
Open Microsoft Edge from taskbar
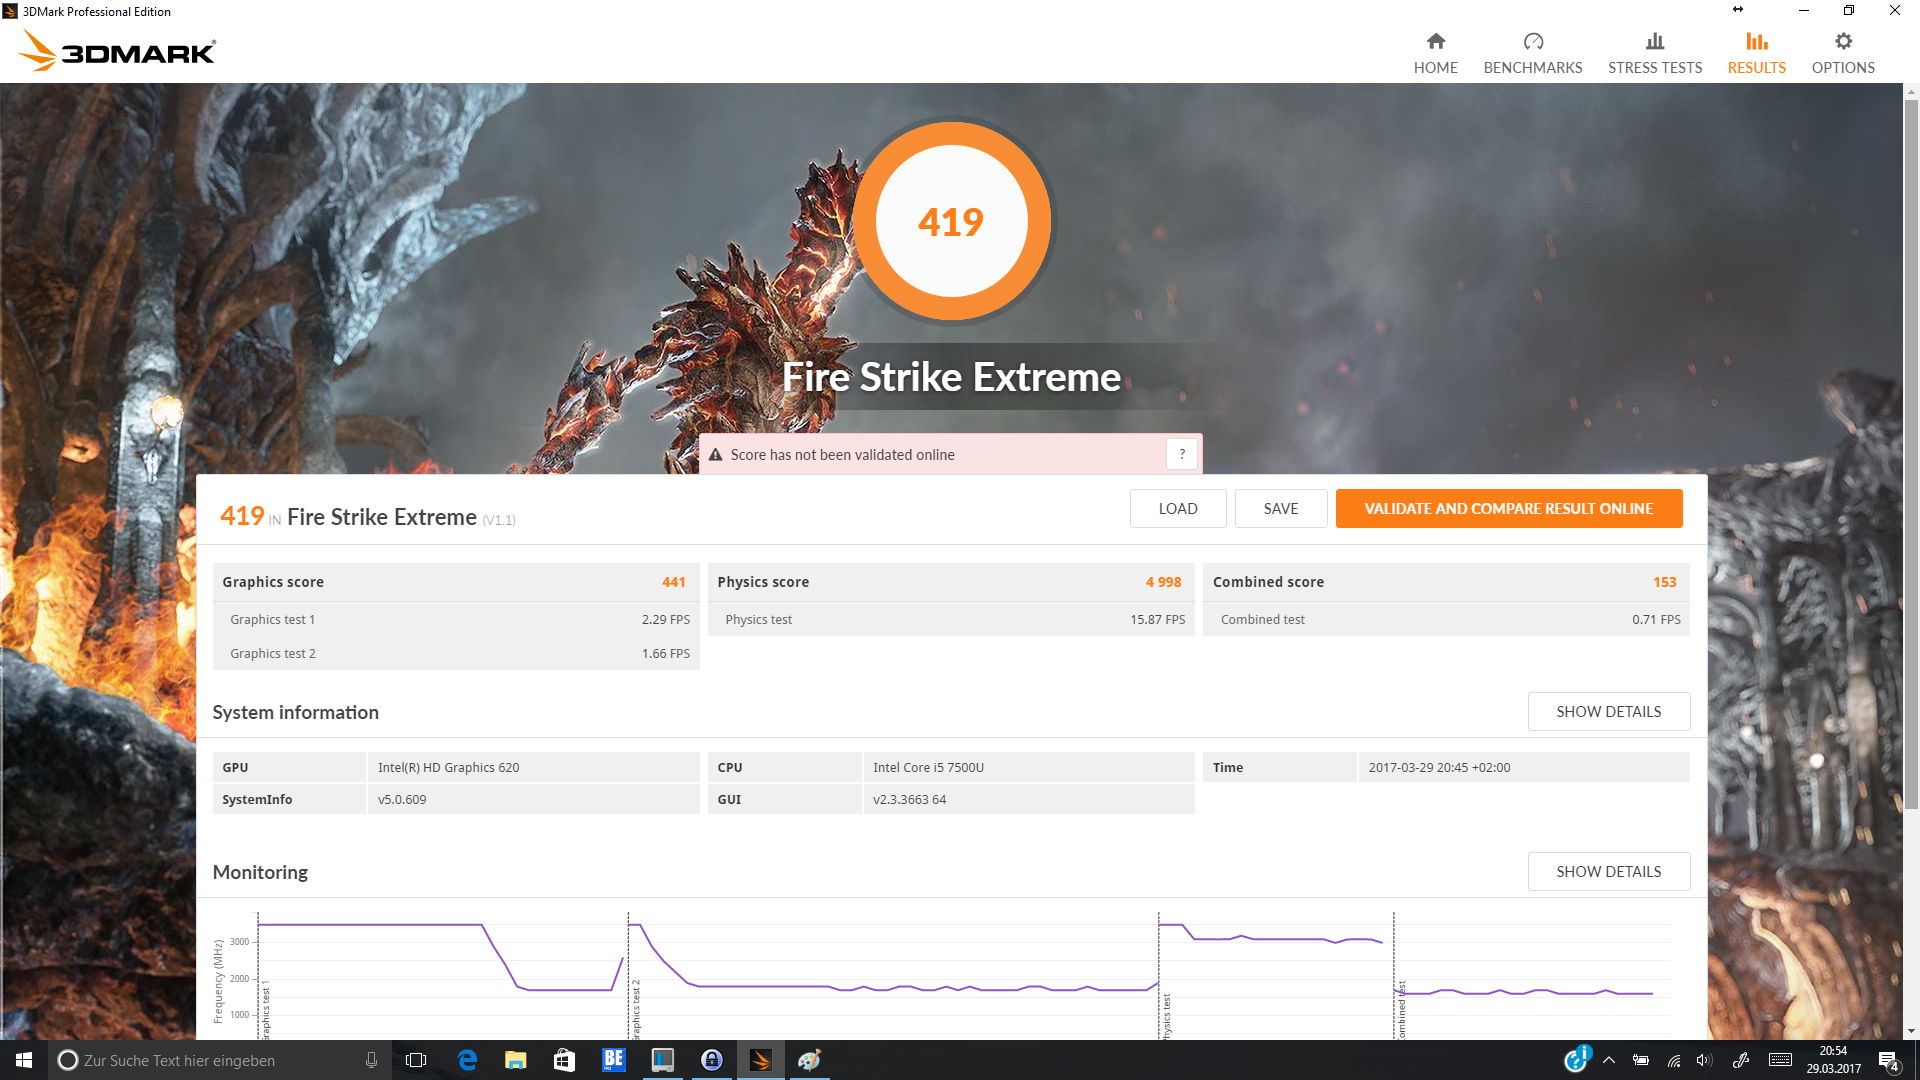(466, 1060)
